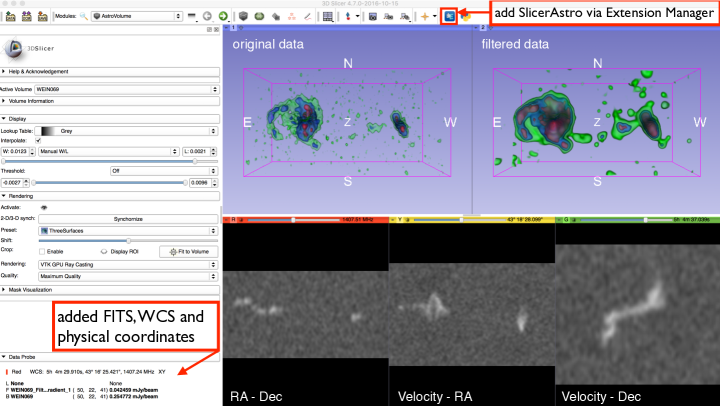Enable the Crop checkbox
Viewport: 720px width, 406px height.
click(x=40, y=251)
